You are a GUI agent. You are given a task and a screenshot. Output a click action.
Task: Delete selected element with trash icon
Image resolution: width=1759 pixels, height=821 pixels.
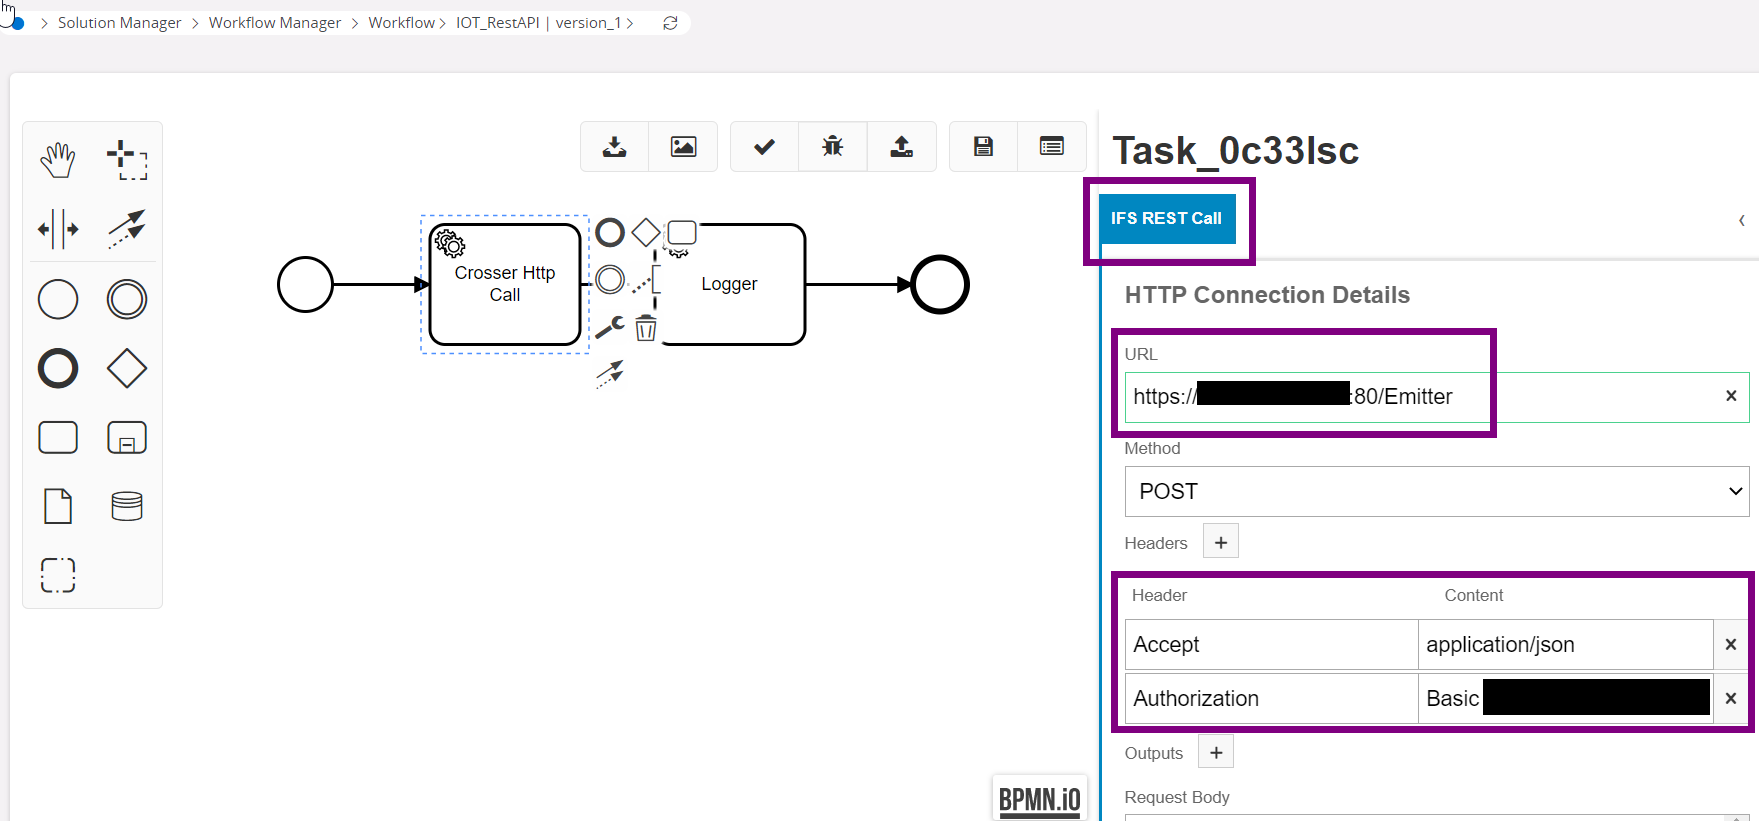coord(646,328)
